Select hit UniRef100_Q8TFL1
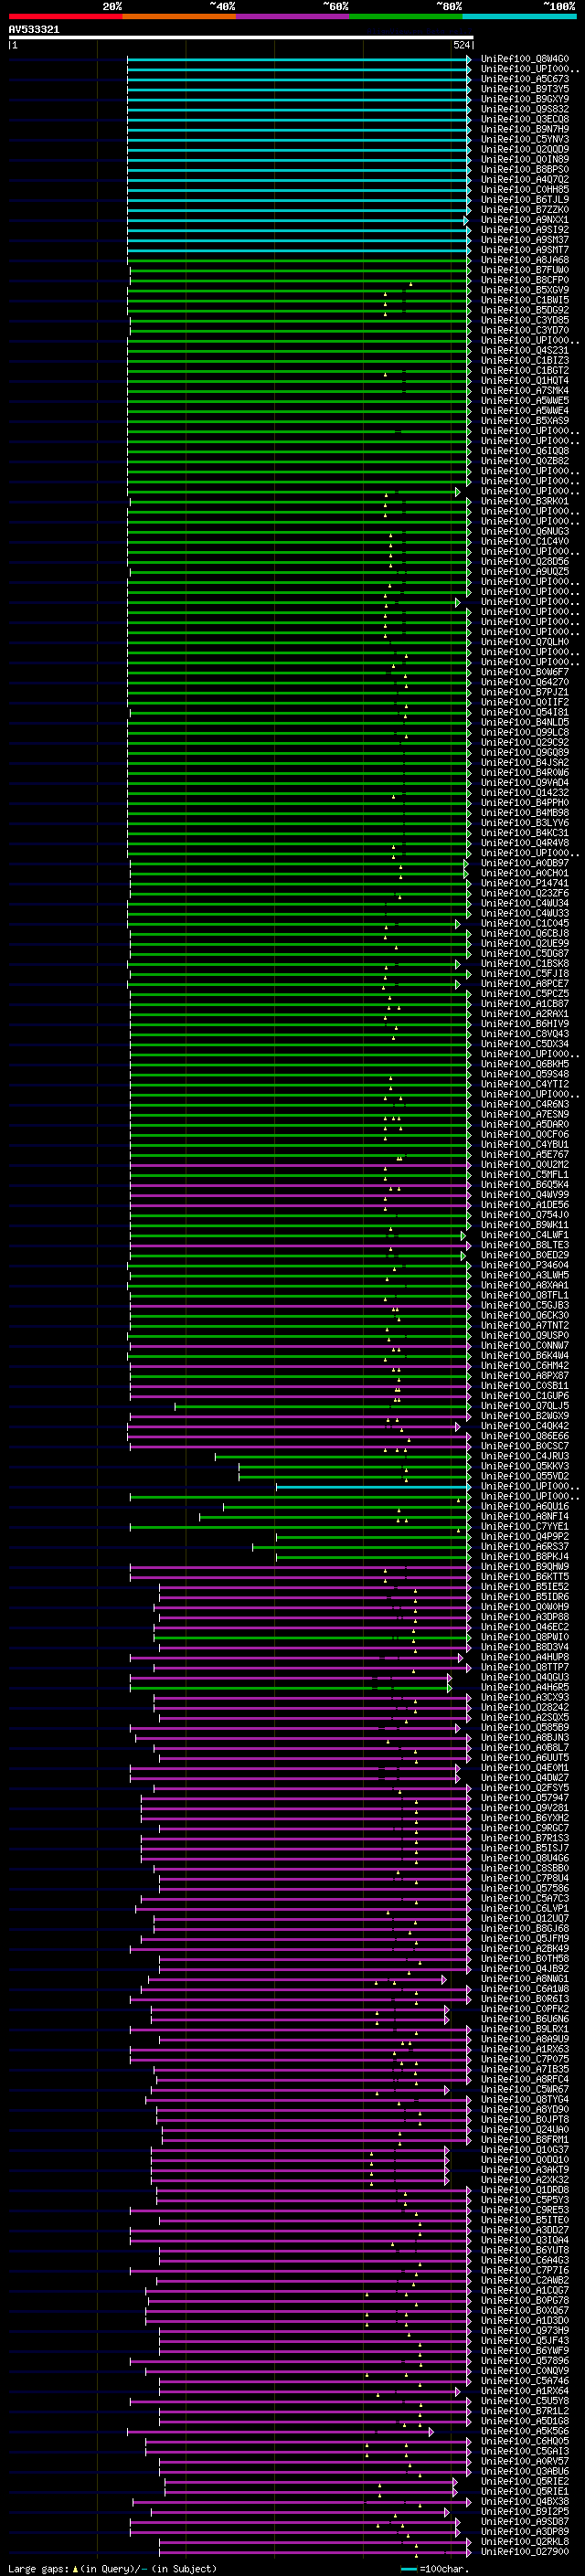Screen dimensions: 585x2576 click(524, 1295)
